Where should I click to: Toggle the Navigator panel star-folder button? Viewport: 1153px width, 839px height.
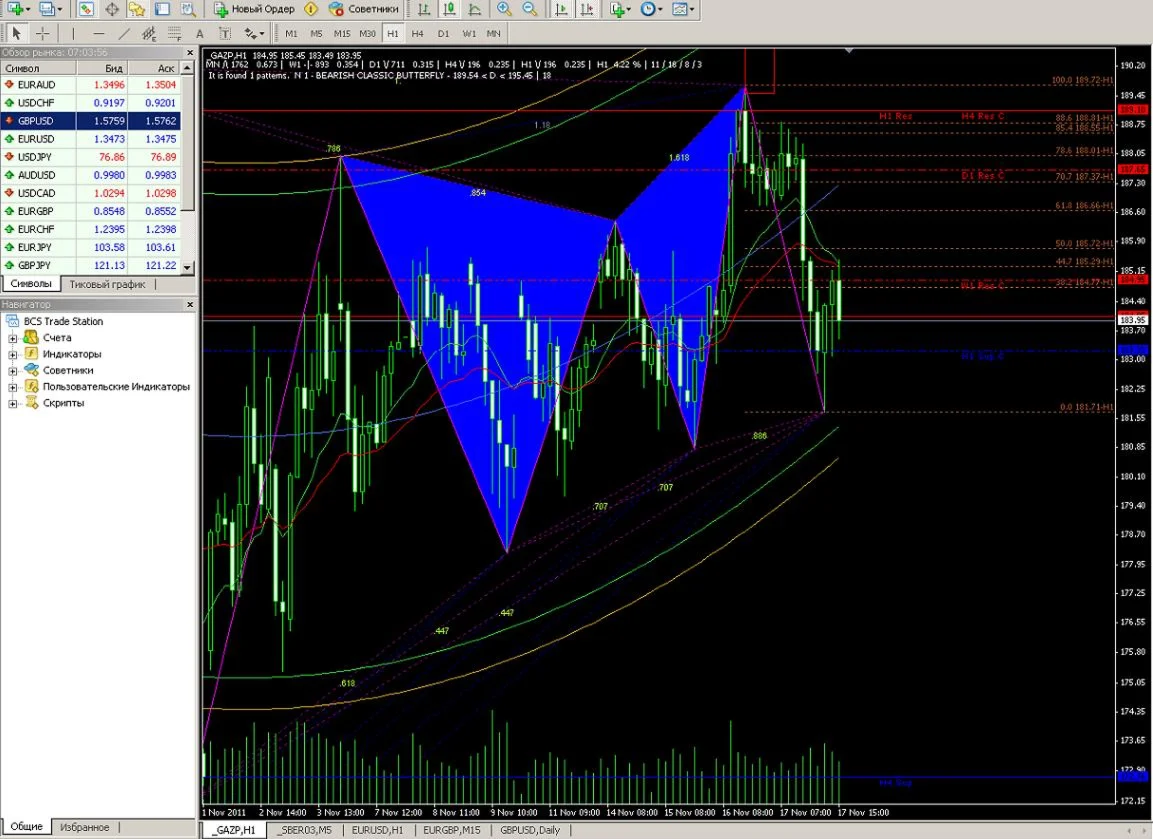pyautogui.click(x=137, y=9)
